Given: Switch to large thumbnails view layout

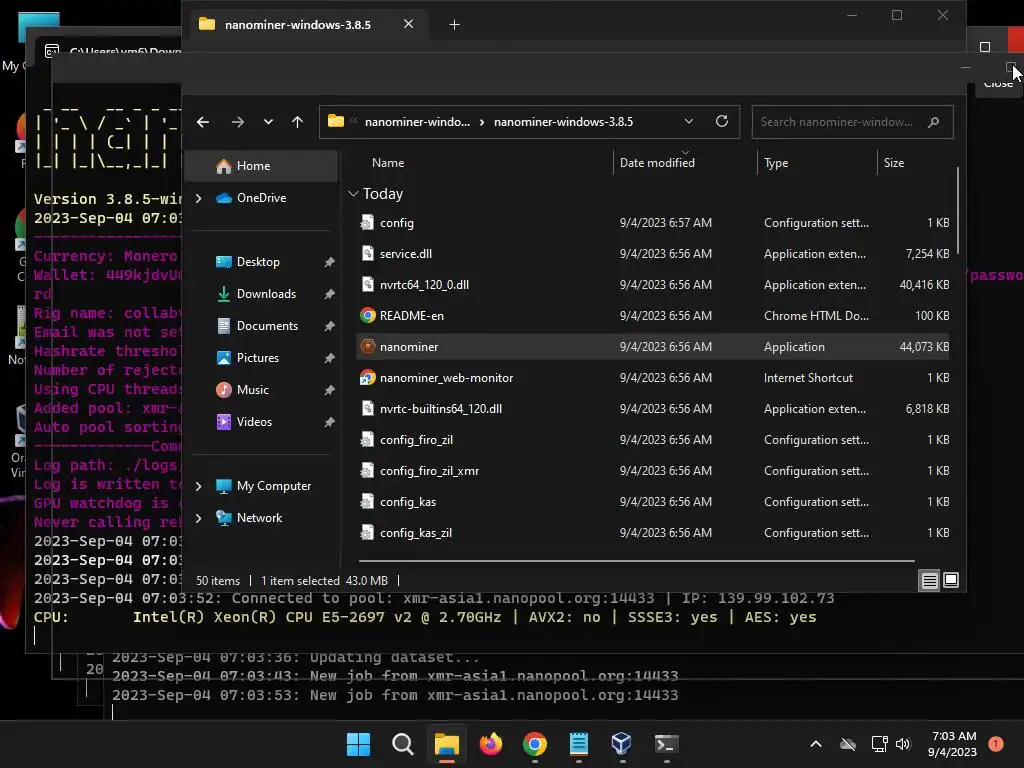Looking at the screenshot, I should click(x=951, y=580).
